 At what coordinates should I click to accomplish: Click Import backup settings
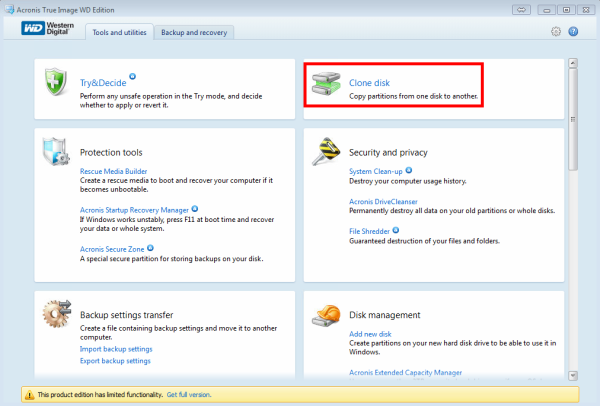coord(116,349)
